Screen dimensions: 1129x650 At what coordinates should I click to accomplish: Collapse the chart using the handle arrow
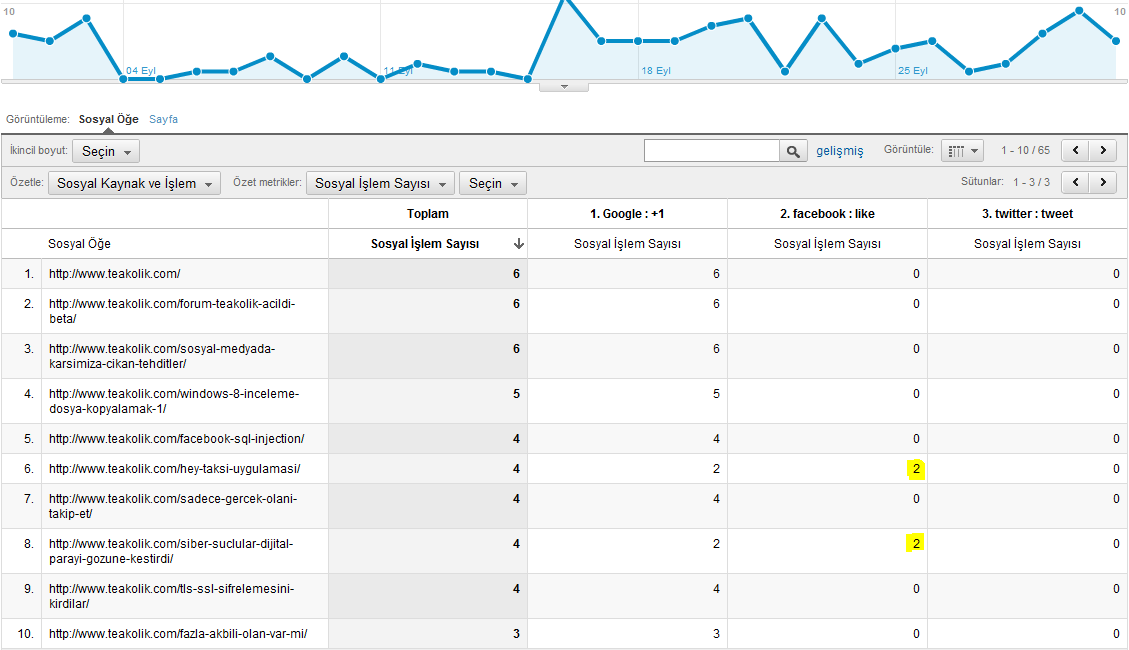click(564, 87)
